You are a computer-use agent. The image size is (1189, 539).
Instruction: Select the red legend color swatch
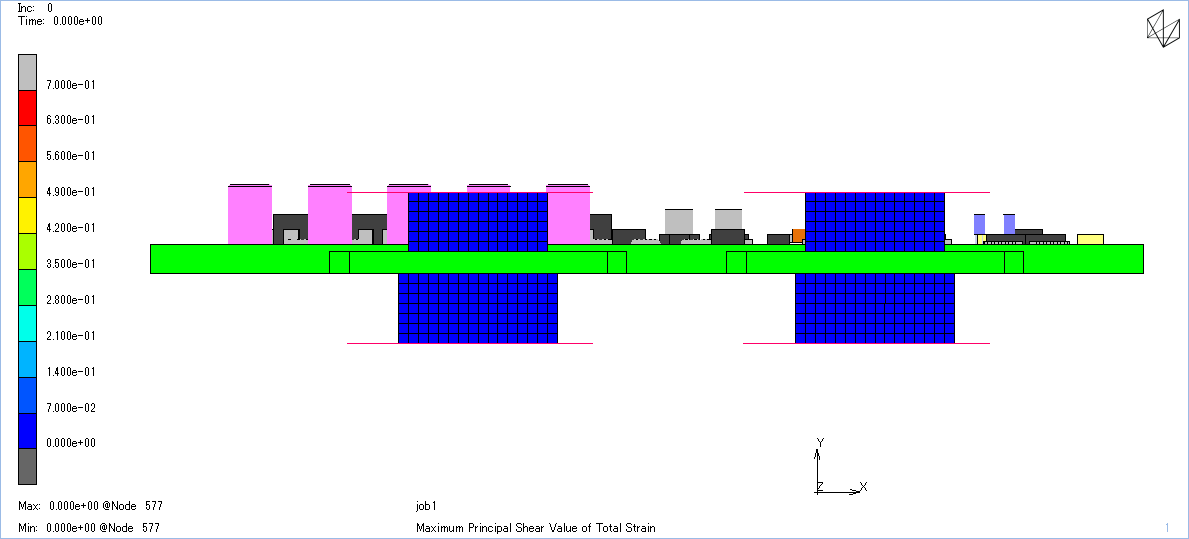coord(27,108)
